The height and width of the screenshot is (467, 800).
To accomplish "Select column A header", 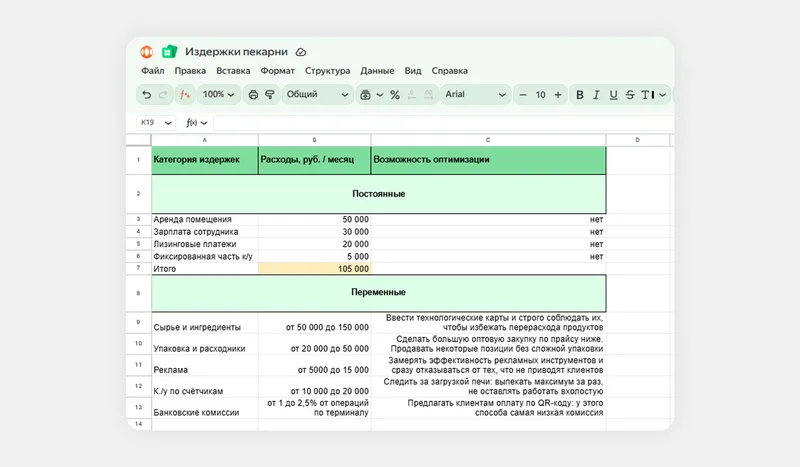I will pyautogui.click(x=205, y=140).
